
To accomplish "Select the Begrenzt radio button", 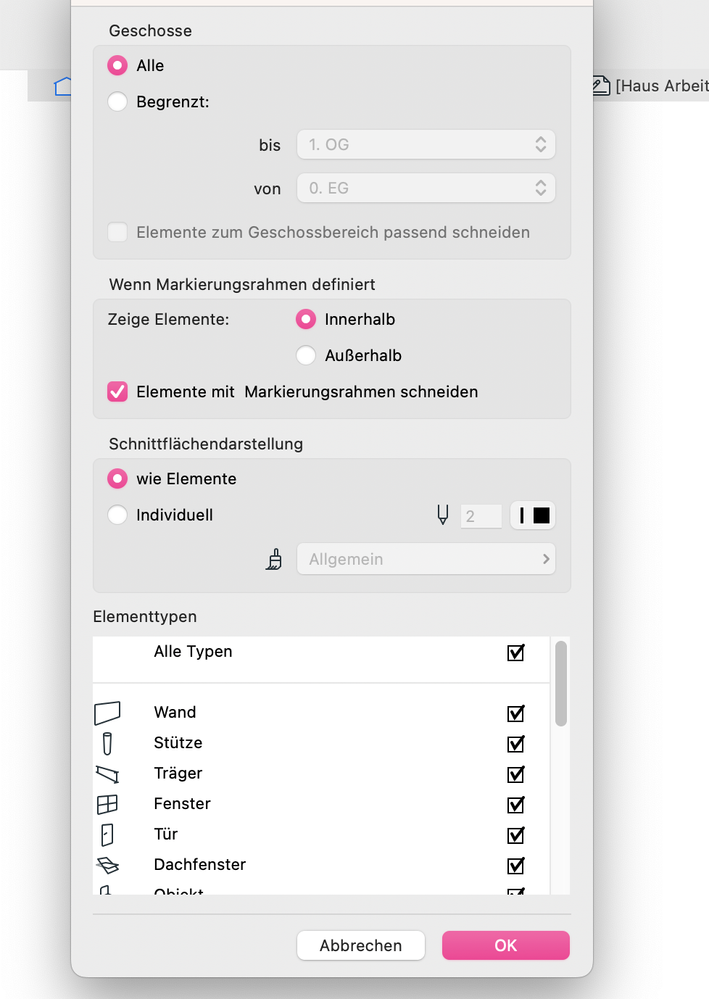I will coord(118,101).
